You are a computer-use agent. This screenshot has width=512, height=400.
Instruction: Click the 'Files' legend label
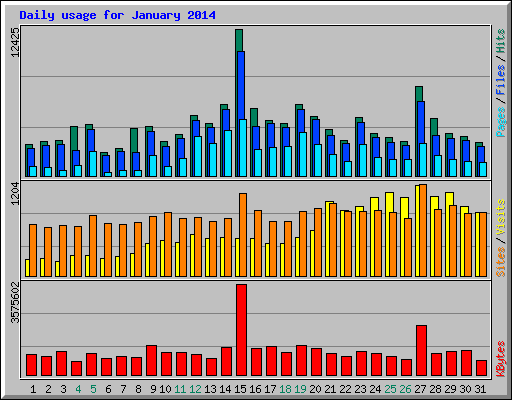[x=501, y=80]
